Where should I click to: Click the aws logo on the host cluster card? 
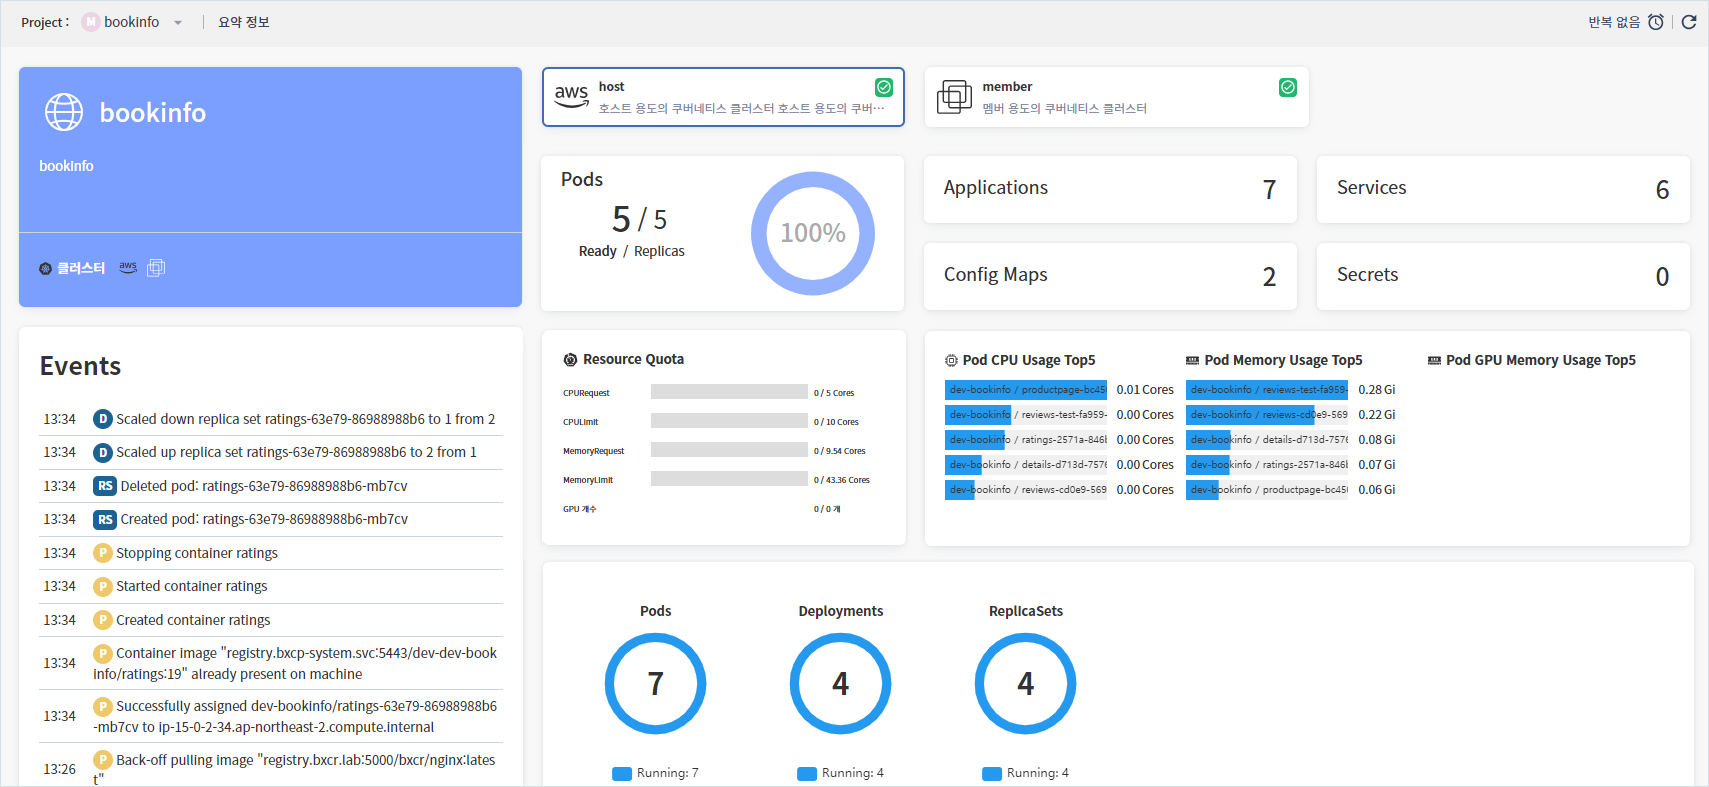pos(571,96)
